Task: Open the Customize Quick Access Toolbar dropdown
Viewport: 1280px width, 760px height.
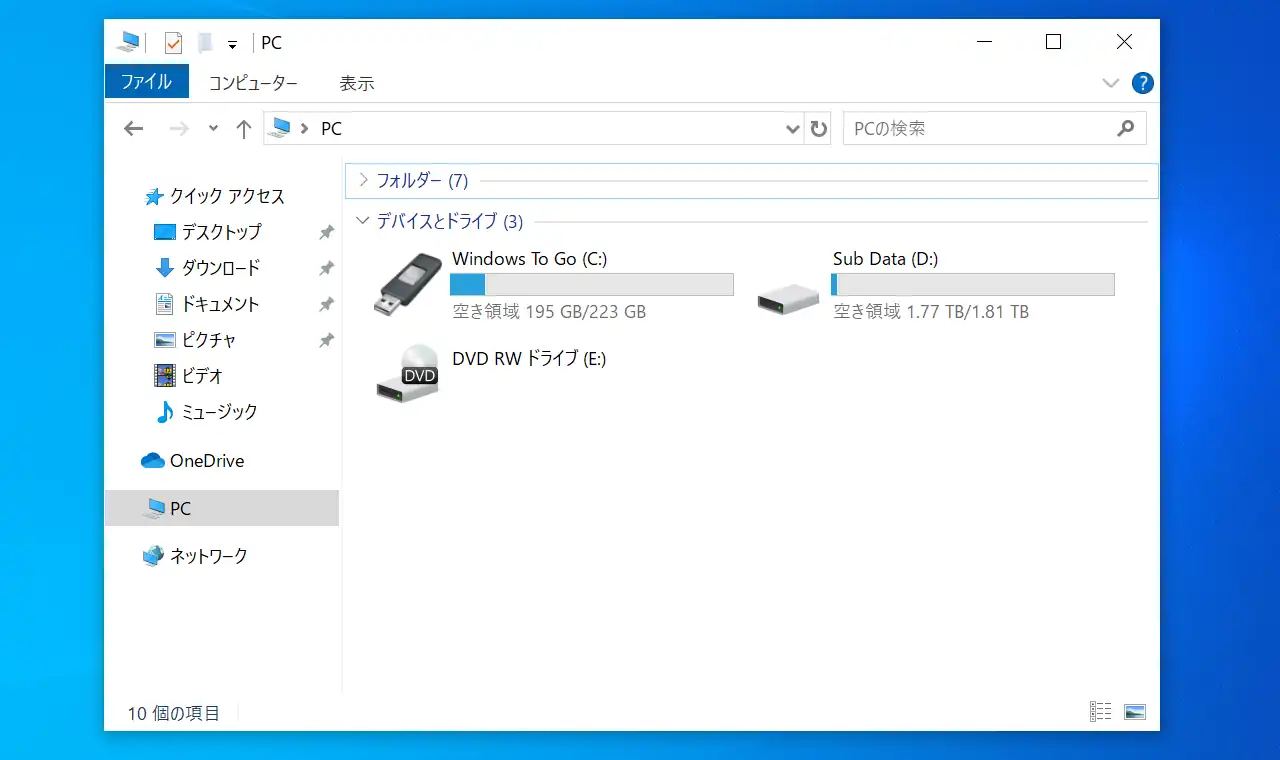Action: coord(232,45)
